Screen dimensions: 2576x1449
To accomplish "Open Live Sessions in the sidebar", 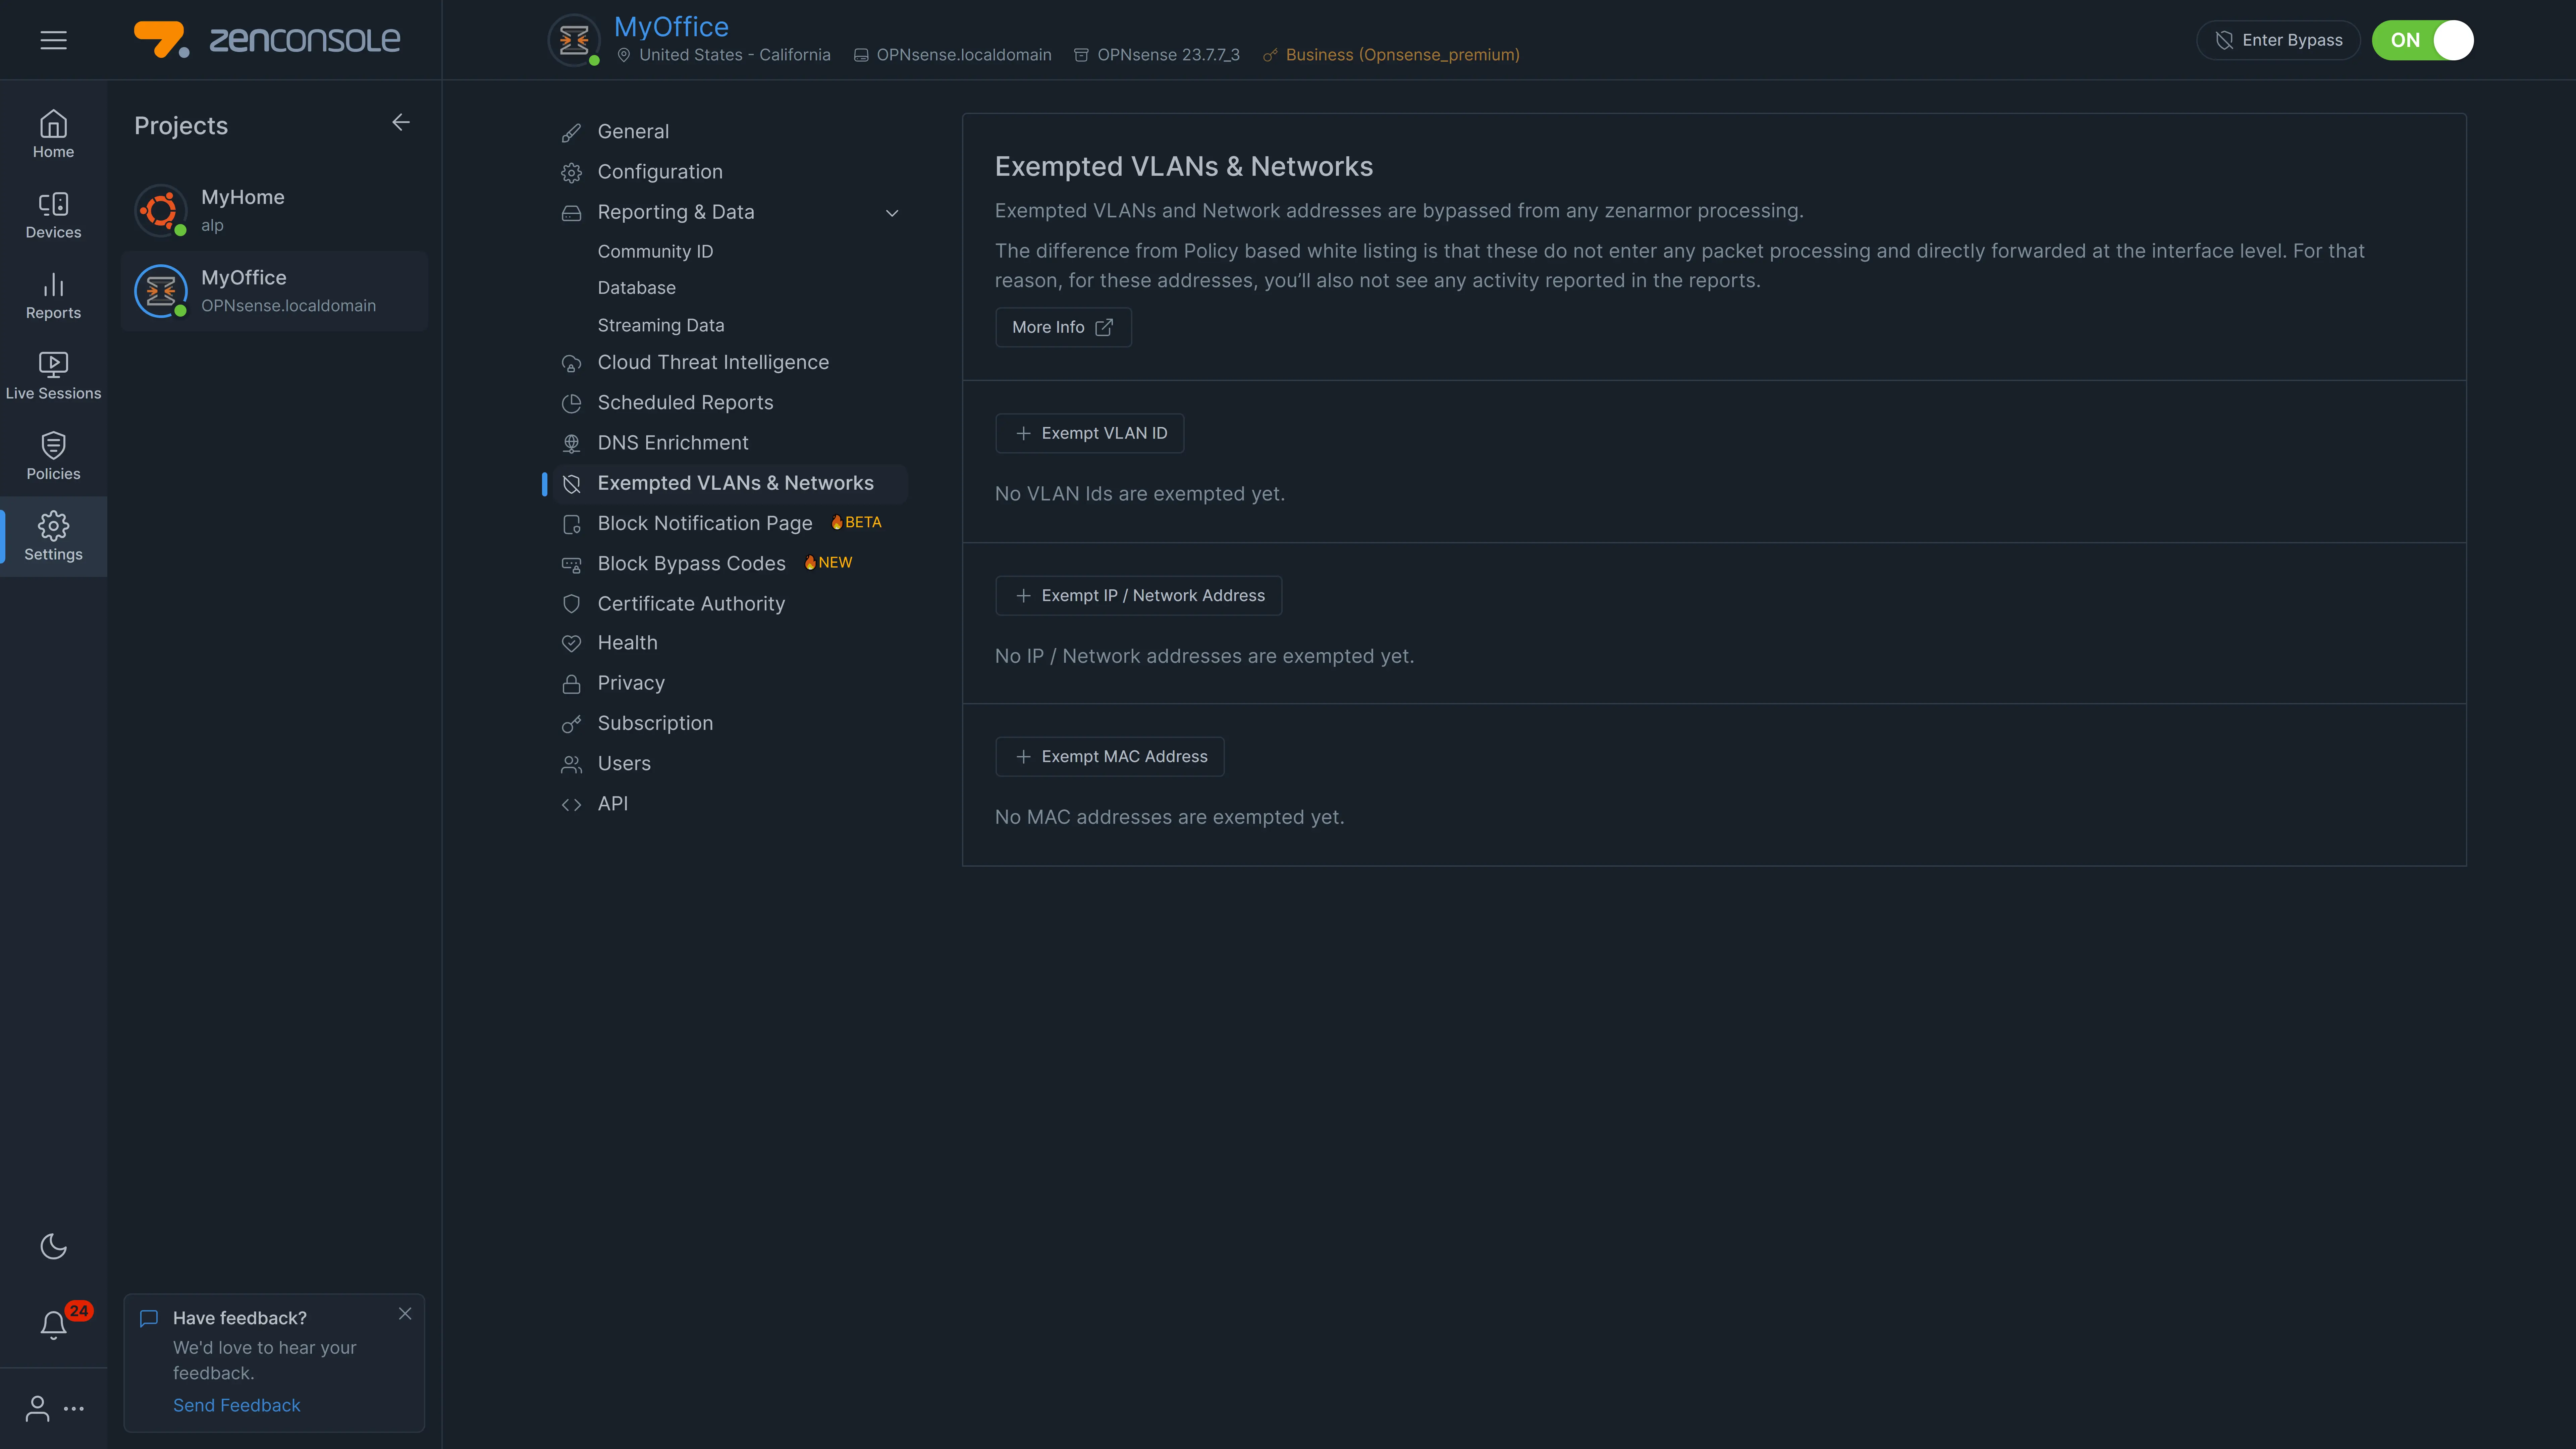I will 53,376.
